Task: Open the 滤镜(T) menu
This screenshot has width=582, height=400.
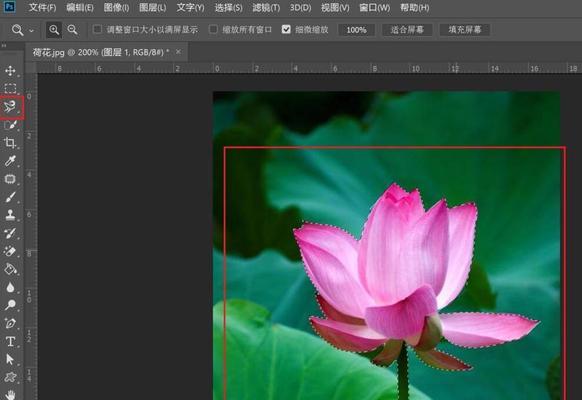Action: point(266,7)
